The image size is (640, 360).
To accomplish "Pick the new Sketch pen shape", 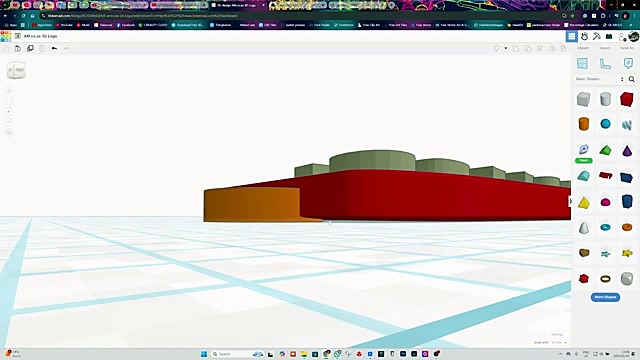I will 584,149.
